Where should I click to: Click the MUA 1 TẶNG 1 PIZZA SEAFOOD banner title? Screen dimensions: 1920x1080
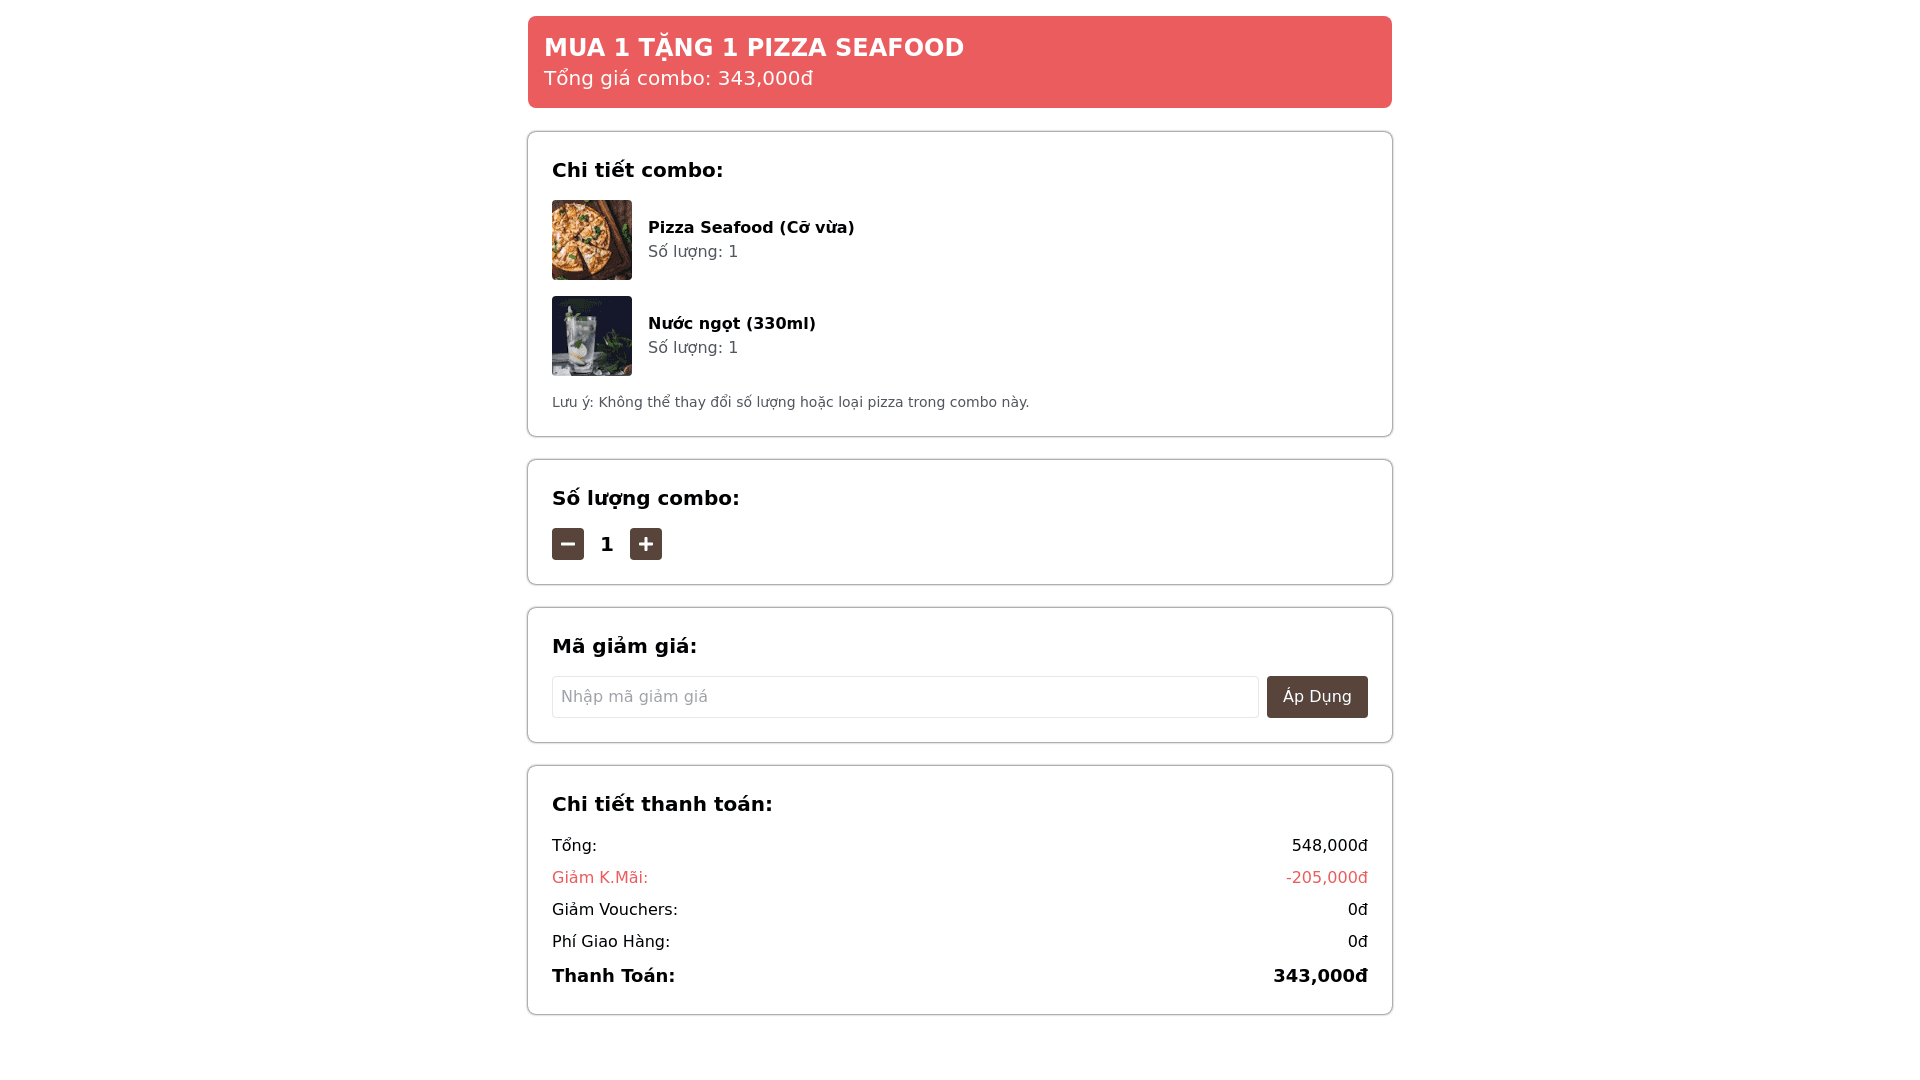coord(754,48)
